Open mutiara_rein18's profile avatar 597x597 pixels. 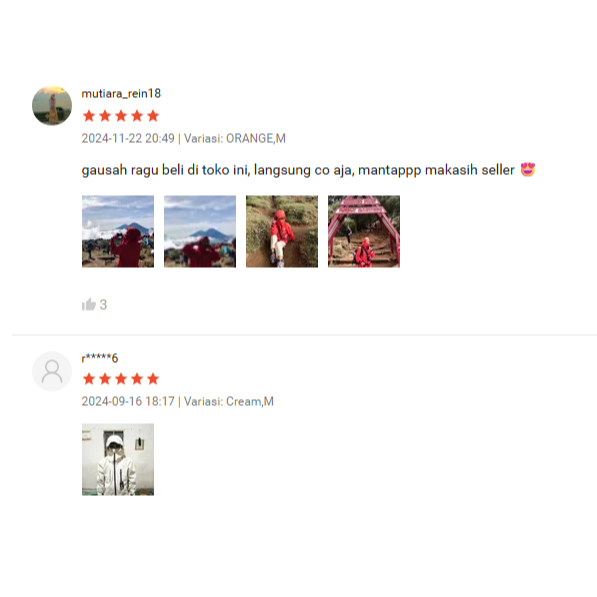52,105
